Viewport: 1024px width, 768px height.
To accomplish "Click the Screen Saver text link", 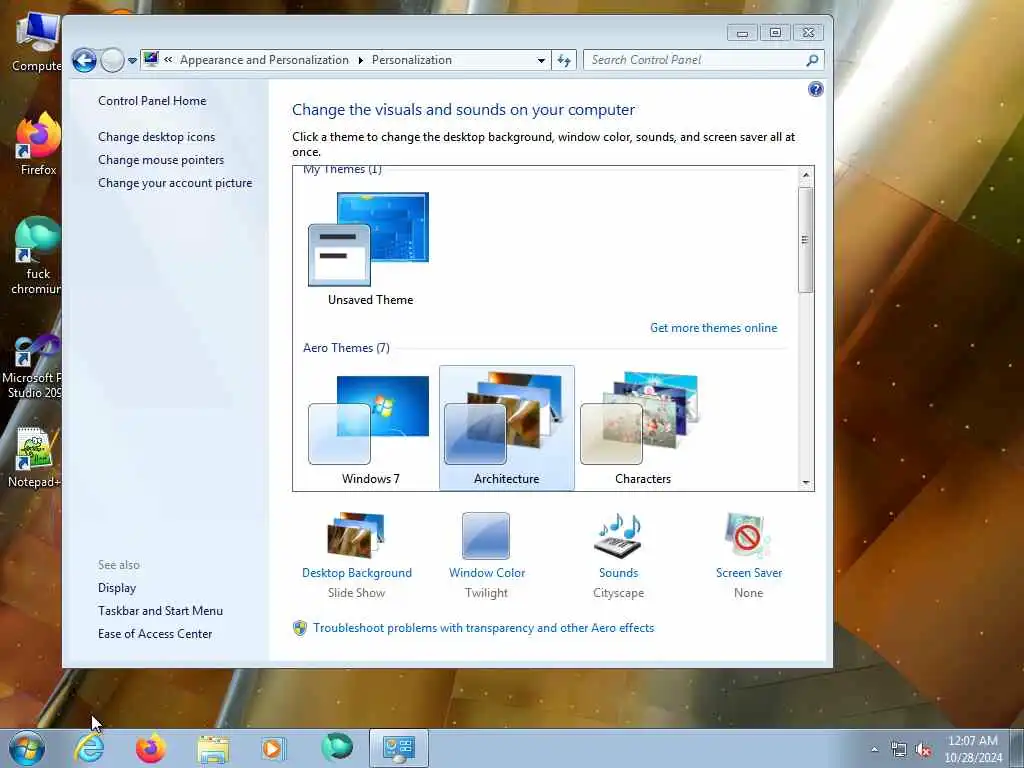I will coord(748,573).
